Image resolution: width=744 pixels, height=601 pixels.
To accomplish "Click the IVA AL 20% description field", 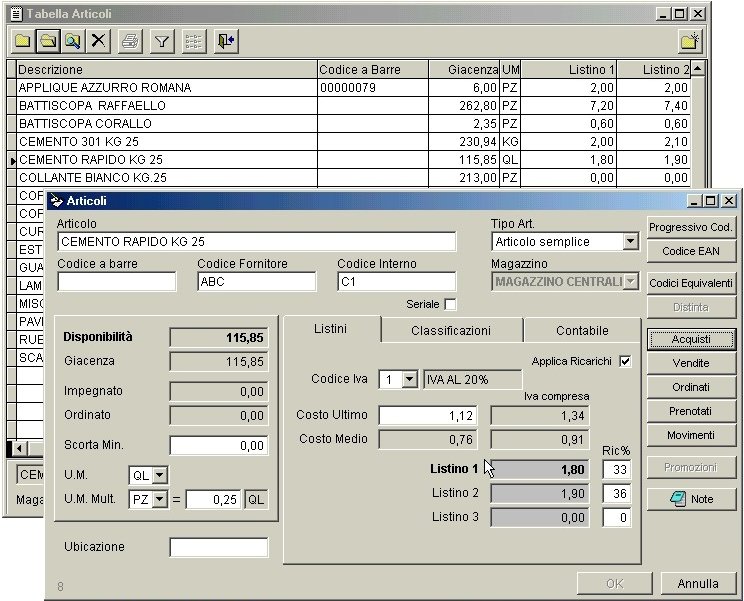I will tap(473, 379).
